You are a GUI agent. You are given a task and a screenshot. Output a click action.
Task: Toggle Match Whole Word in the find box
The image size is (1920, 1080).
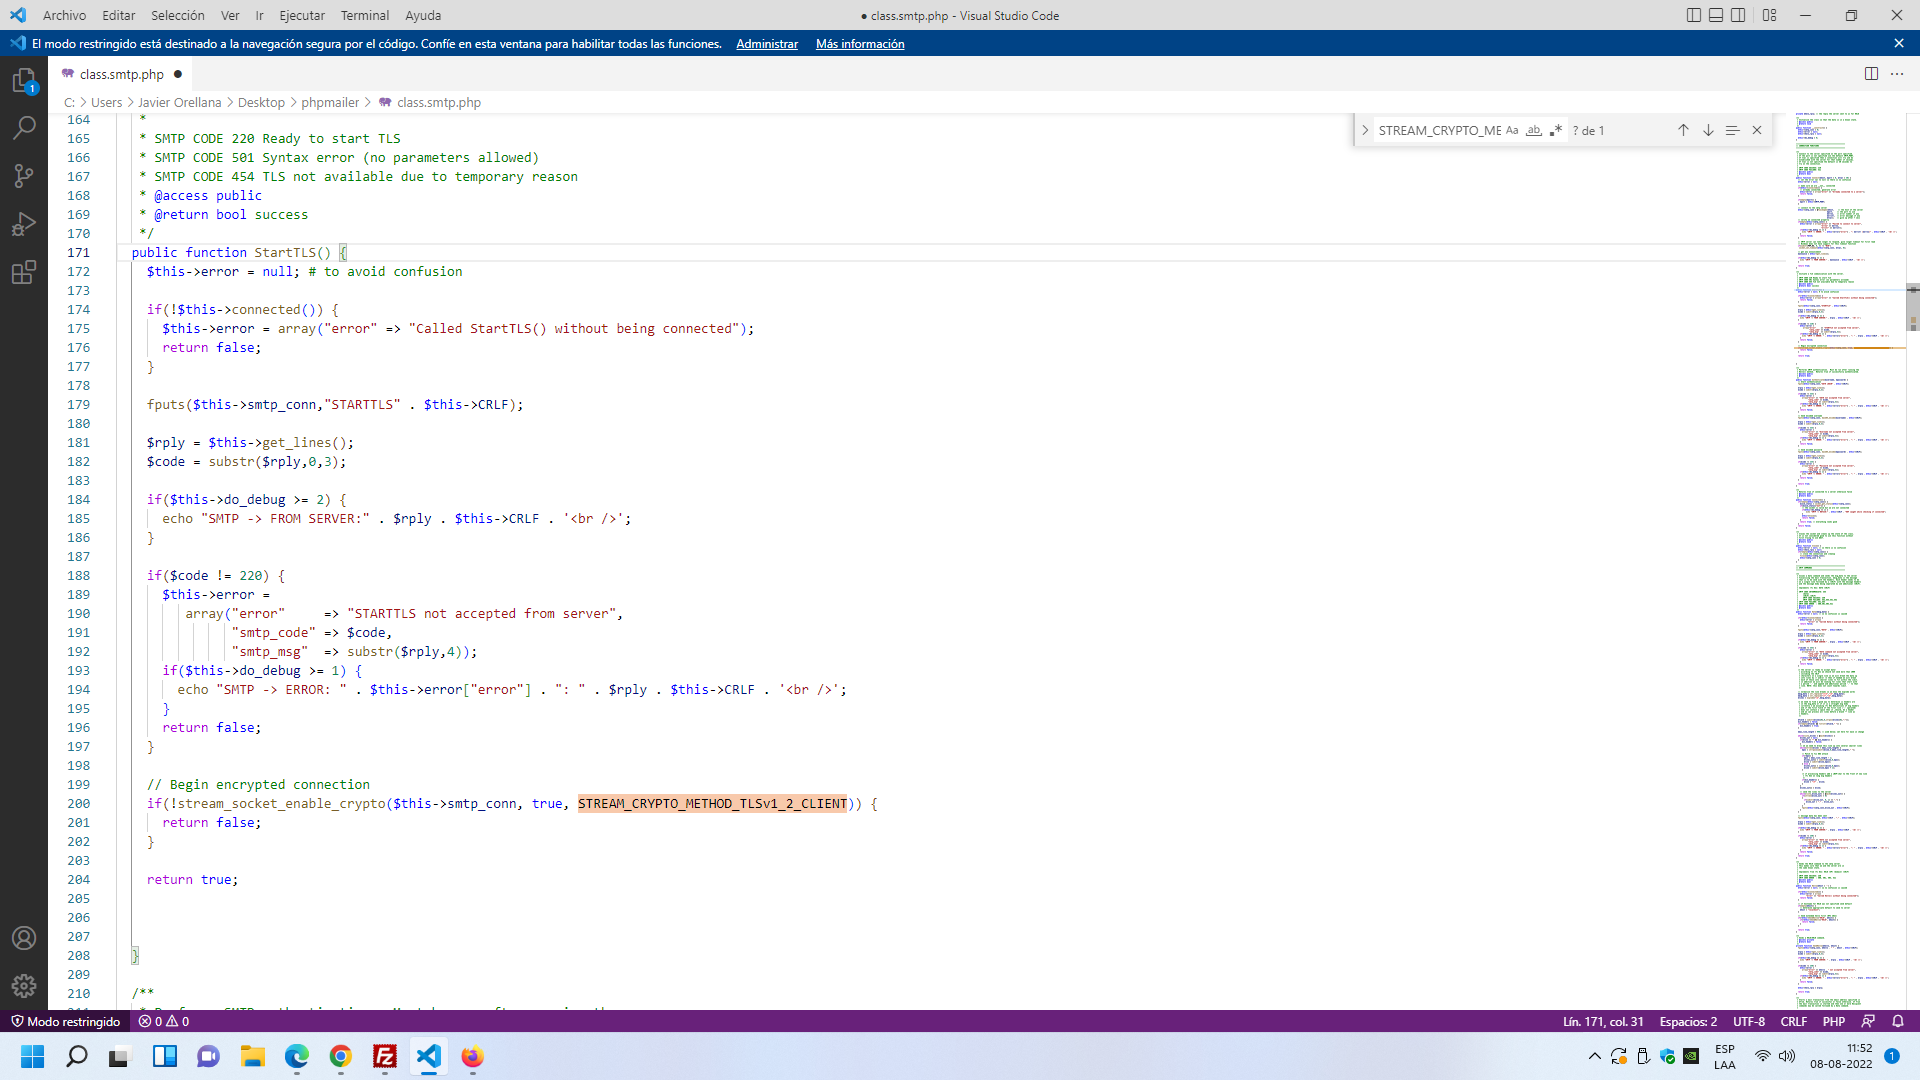(1534, 130)
